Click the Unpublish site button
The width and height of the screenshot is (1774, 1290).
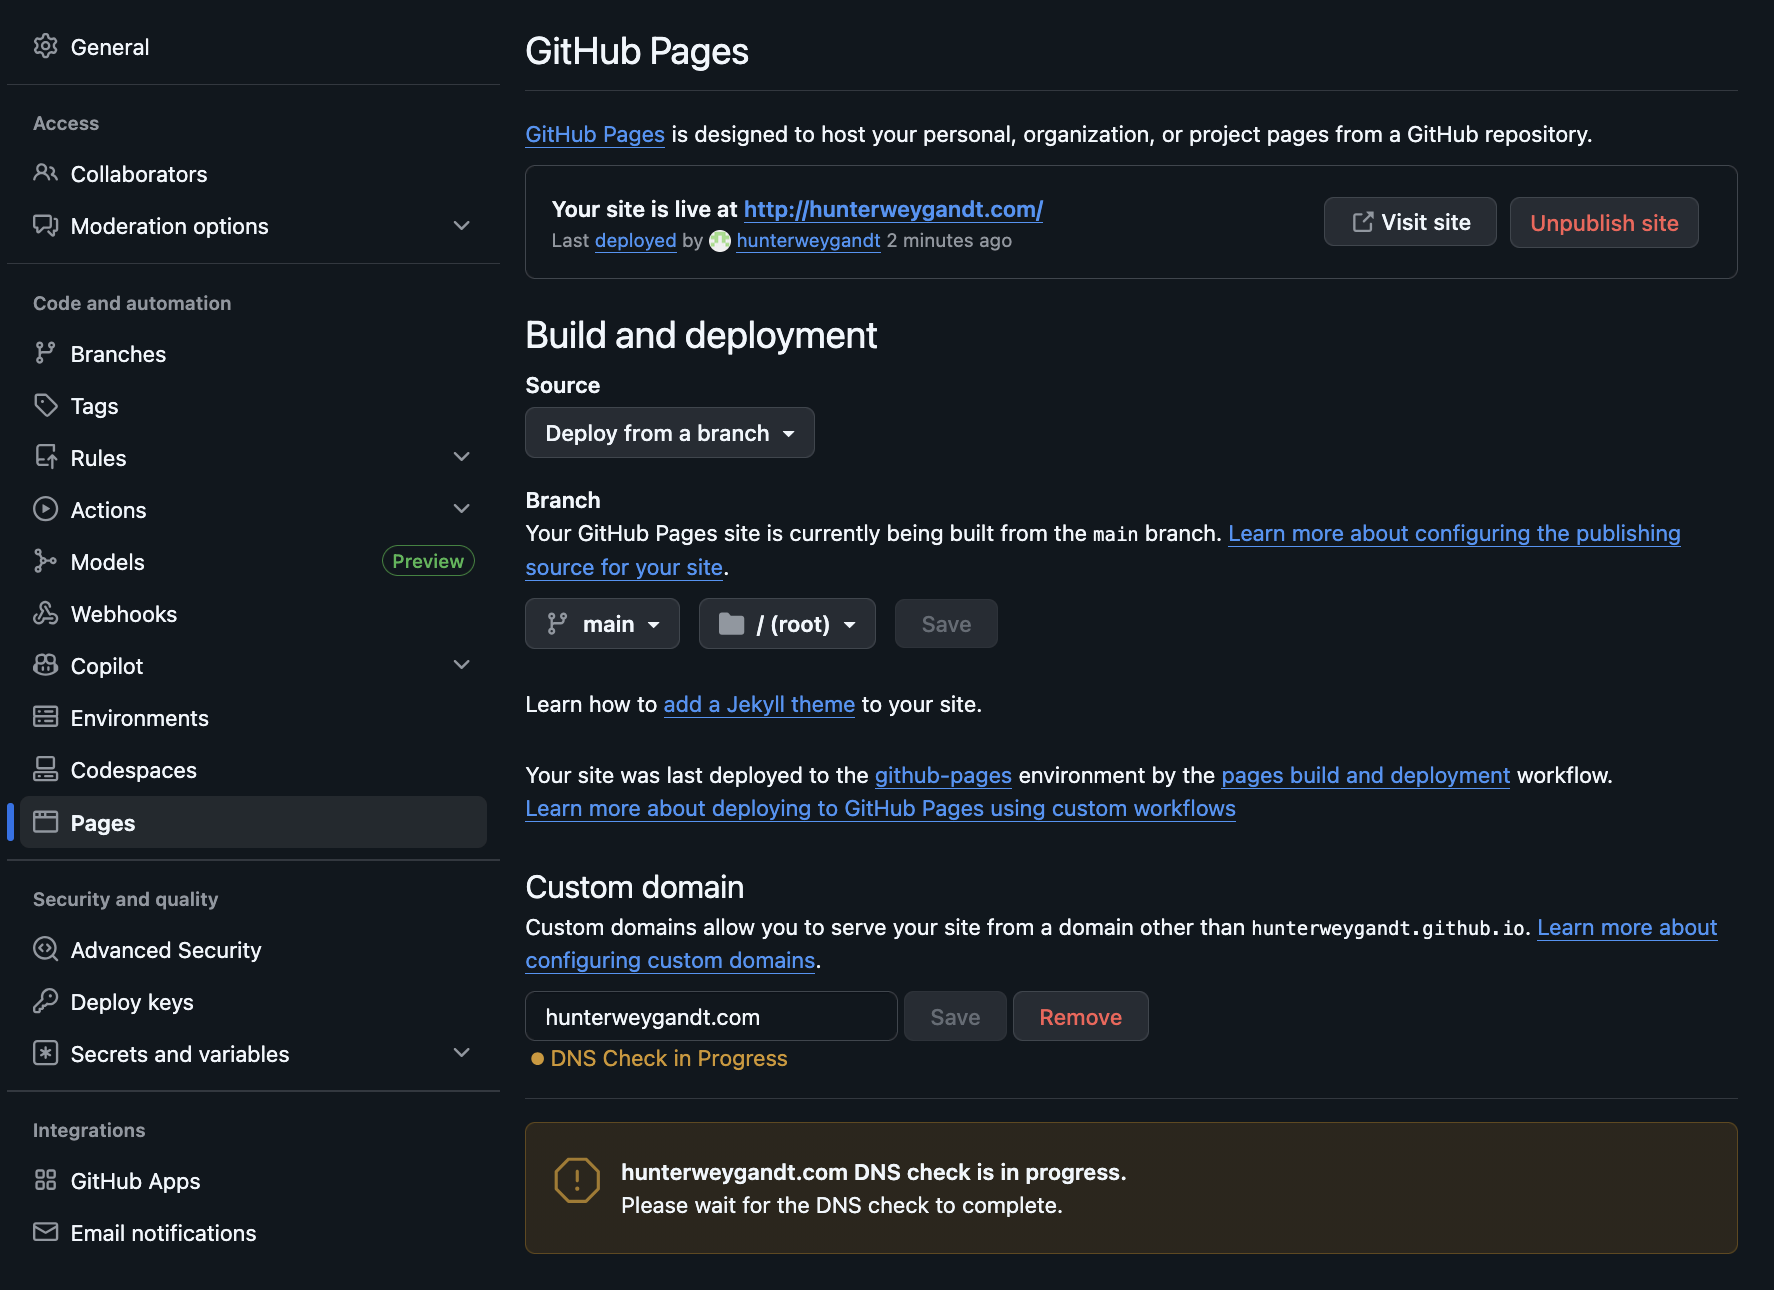pyautogui.click(x=1604, y=222)
